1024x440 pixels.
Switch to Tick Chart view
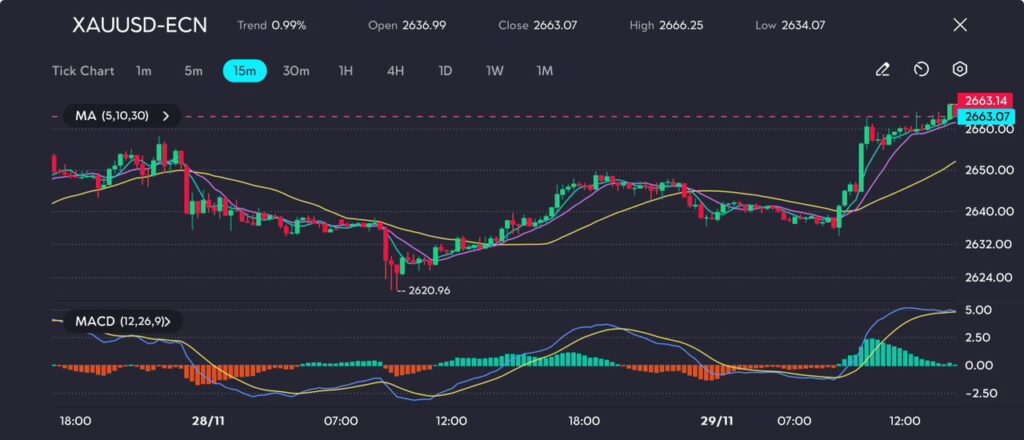click(x=83, y=71)
